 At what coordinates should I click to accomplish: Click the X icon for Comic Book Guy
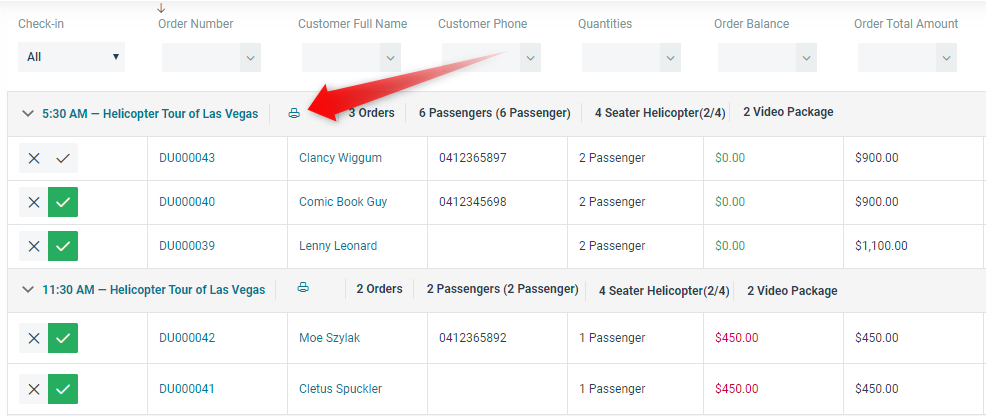(34, 202)
